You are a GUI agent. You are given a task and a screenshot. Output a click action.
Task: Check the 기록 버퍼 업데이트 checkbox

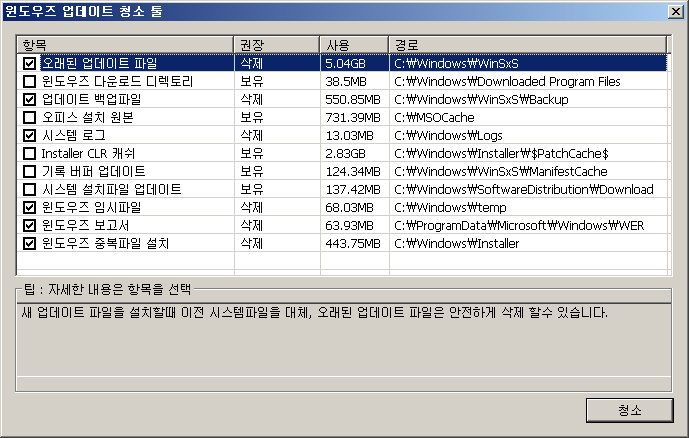pos(29,171)
